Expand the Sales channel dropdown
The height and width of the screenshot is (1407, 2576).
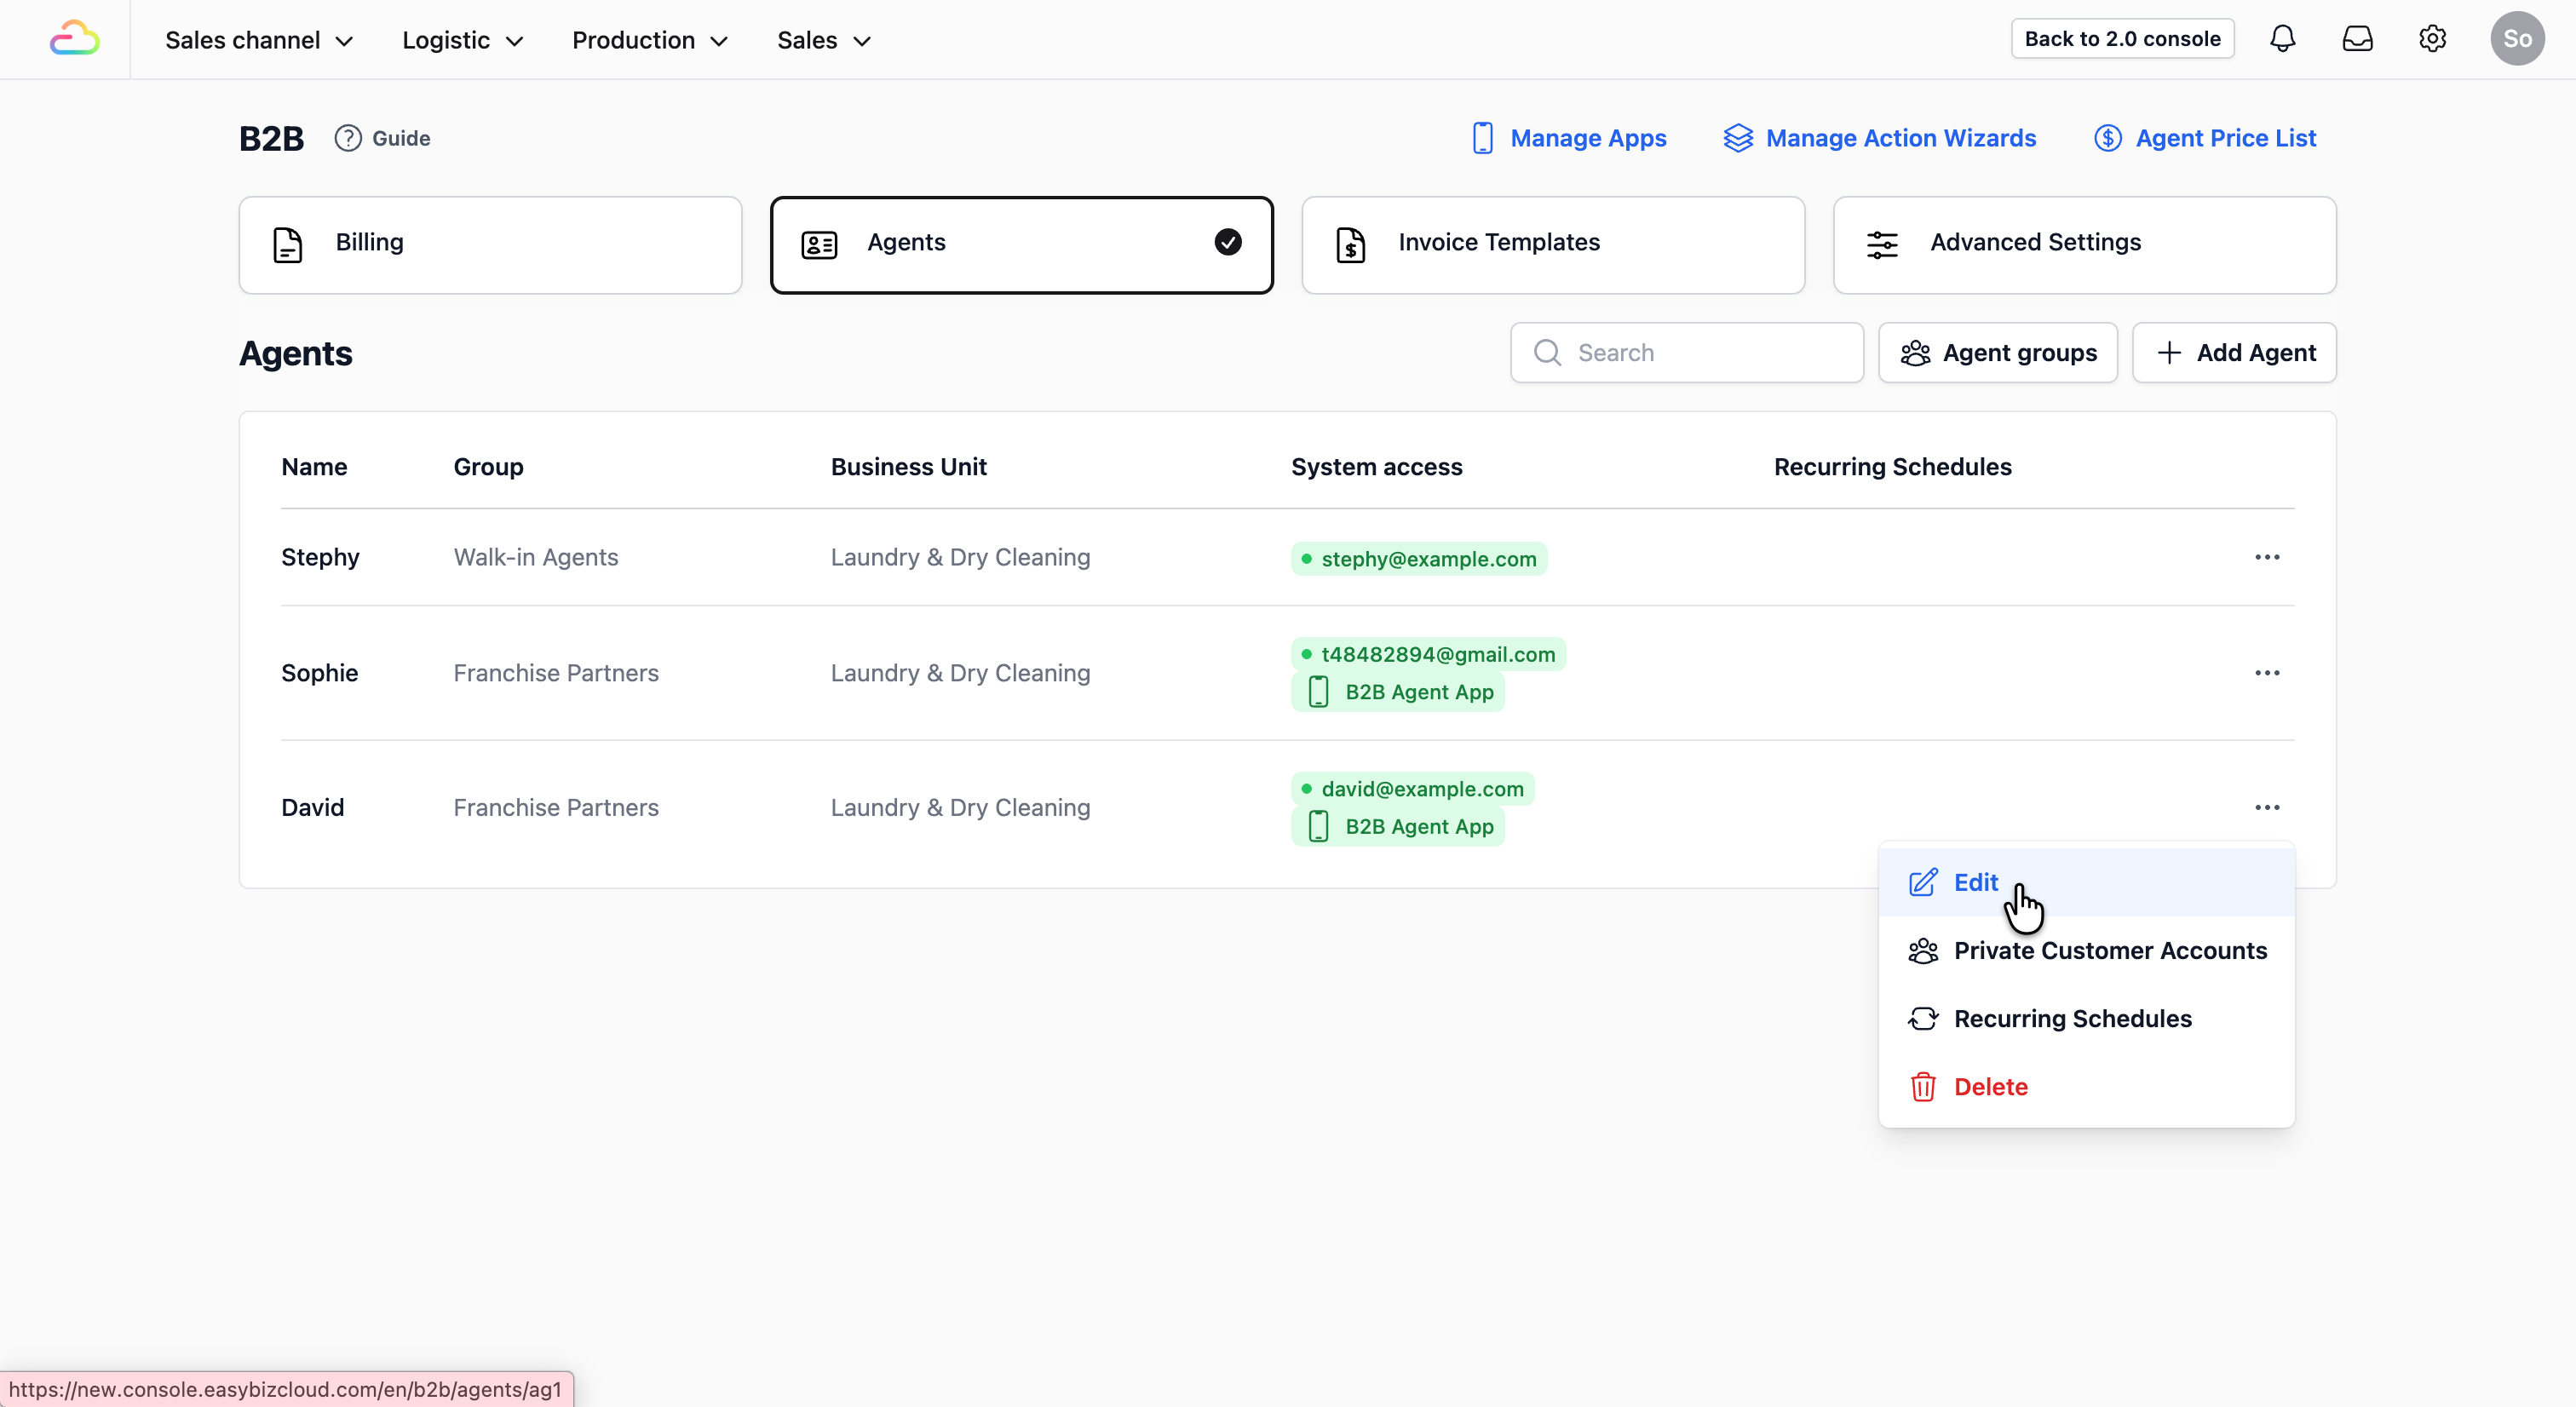pos(259,40)
